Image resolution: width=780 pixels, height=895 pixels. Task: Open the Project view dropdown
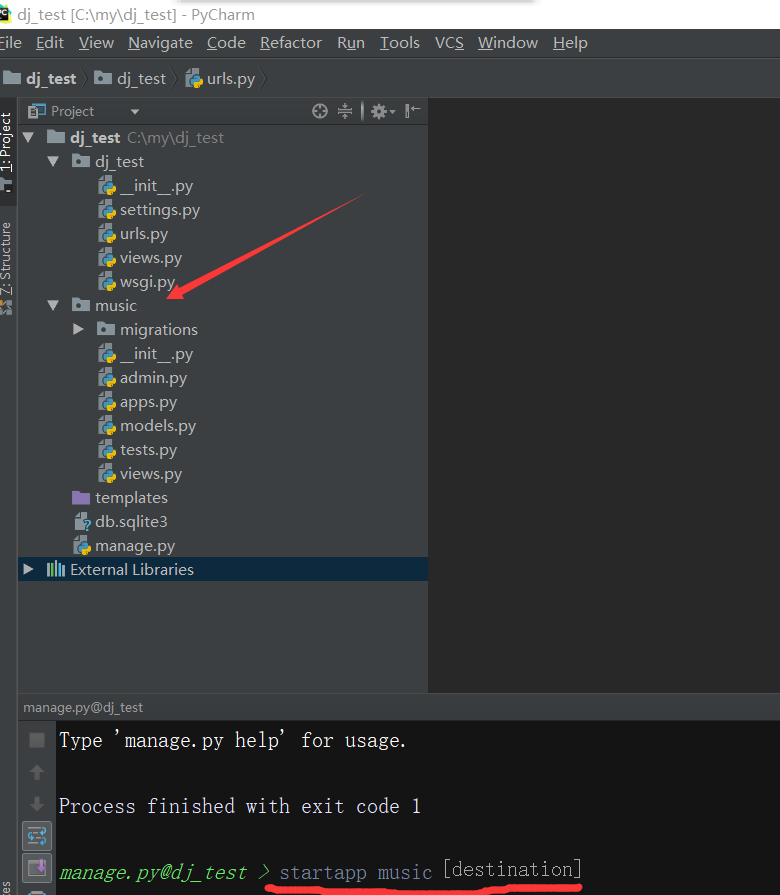(135, 111)
